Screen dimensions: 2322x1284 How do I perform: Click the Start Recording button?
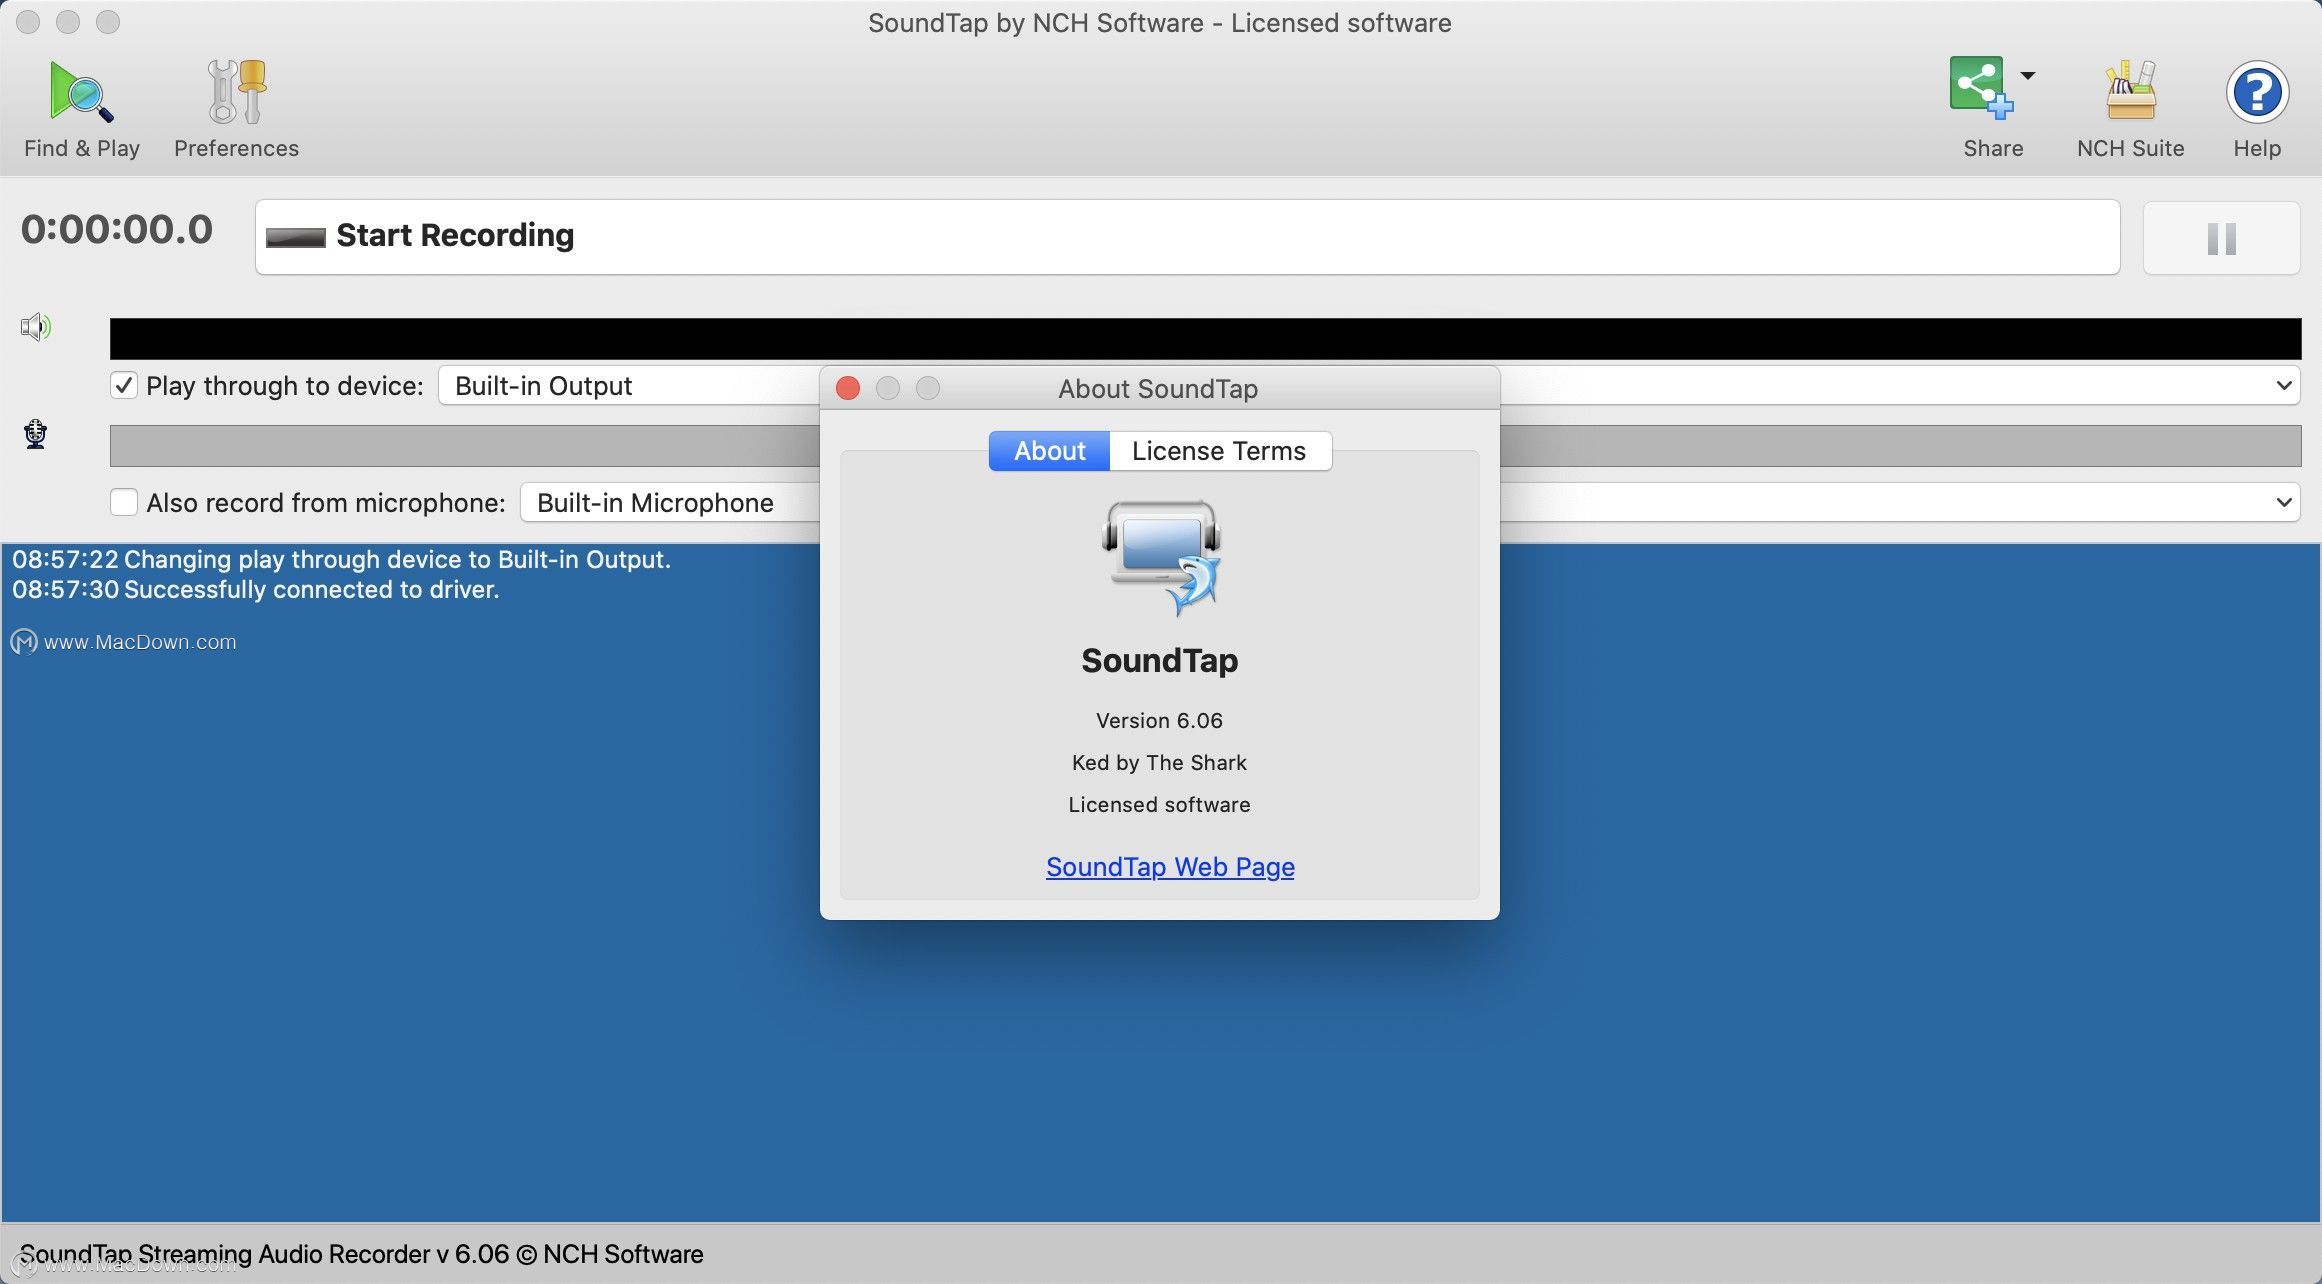point(1187,236)
